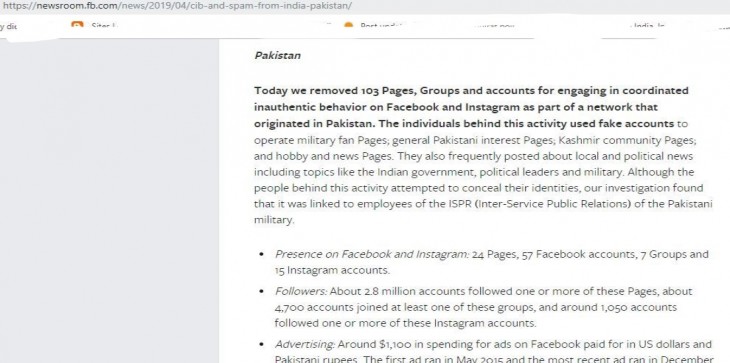
Task: Open the 'Post und...' bookmark
Action: tap(381, 26)
